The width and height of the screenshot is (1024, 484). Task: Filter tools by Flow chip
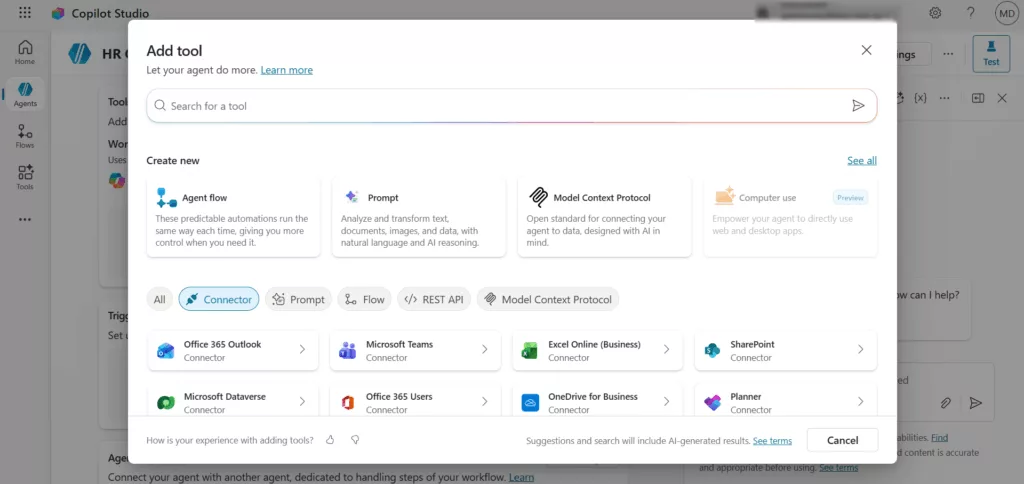pos(364,299)
